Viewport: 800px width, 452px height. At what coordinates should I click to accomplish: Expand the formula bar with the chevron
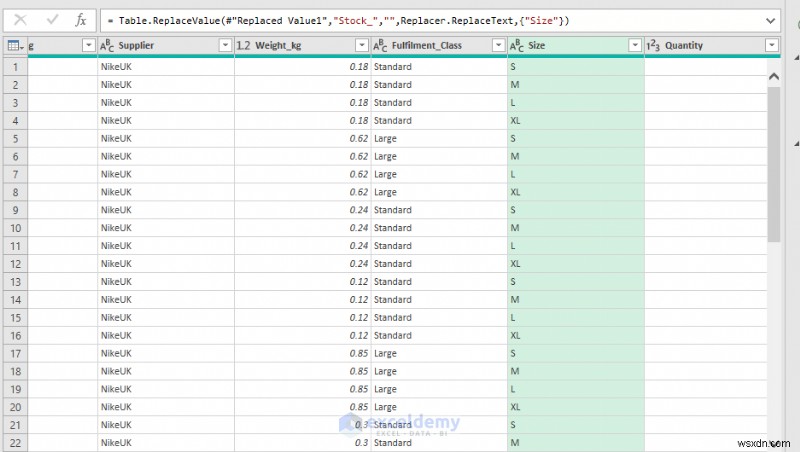tap(770, 21)
